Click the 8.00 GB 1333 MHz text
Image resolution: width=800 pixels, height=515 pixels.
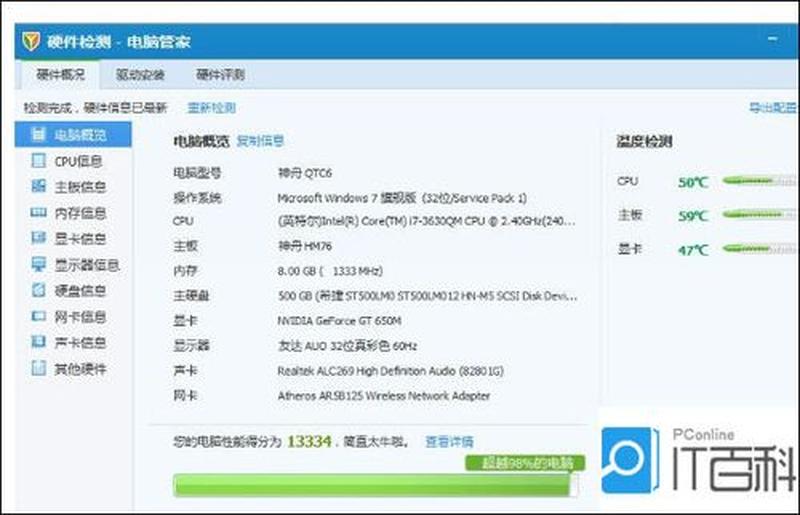pyautogui.click(x=330, y=271)
